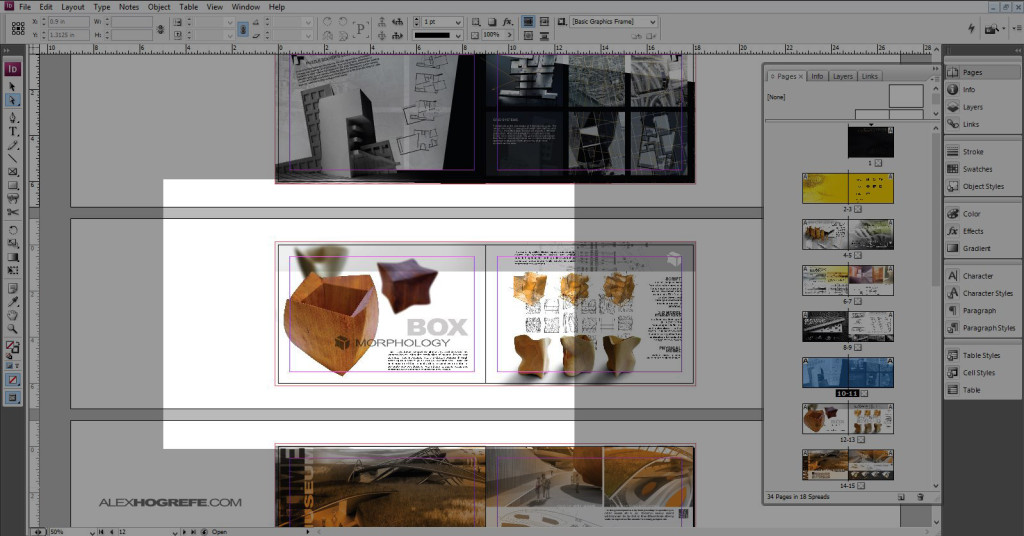This screenshot has width=1024, height=536.
Task: Open the Effects panel in dock
Action: [972, 231]
